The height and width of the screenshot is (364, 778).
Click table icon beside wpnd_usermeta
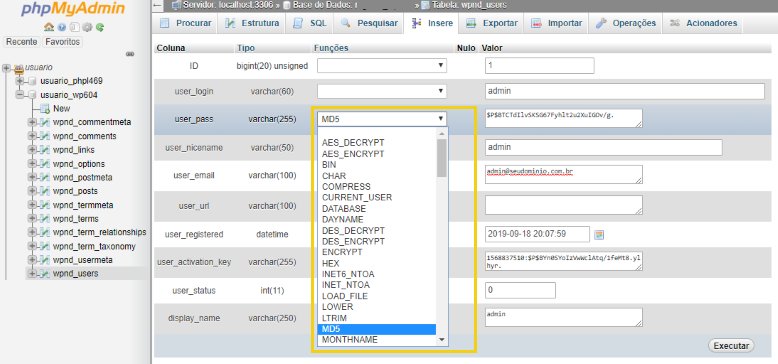click(44, 260)
